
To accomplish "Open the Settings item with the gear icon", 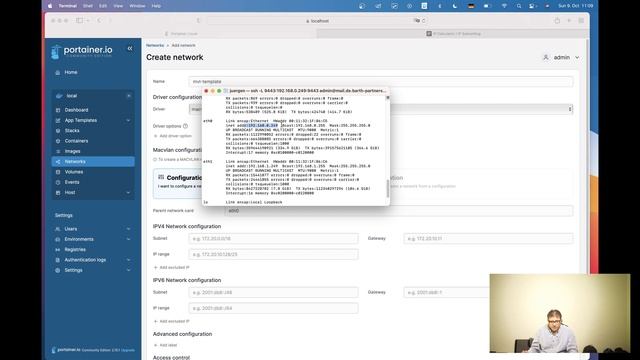I will click(73, 270).
